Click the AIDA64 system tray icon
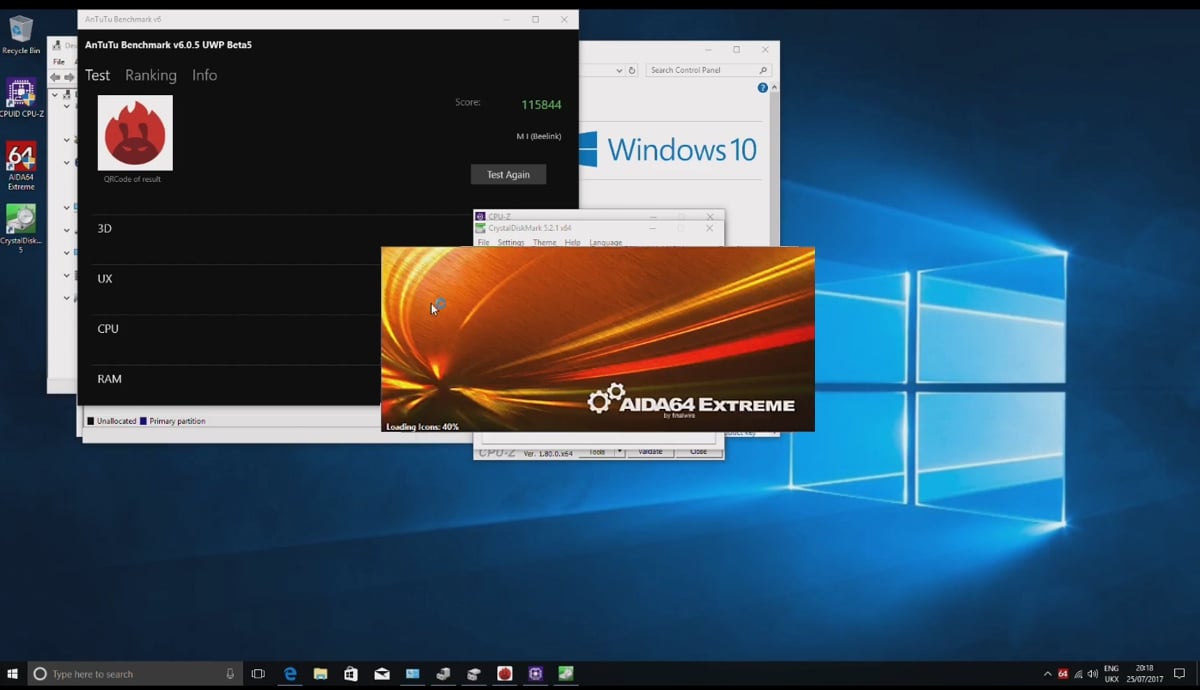The height and width of the screenshot is (690, 1200). 1062,673
